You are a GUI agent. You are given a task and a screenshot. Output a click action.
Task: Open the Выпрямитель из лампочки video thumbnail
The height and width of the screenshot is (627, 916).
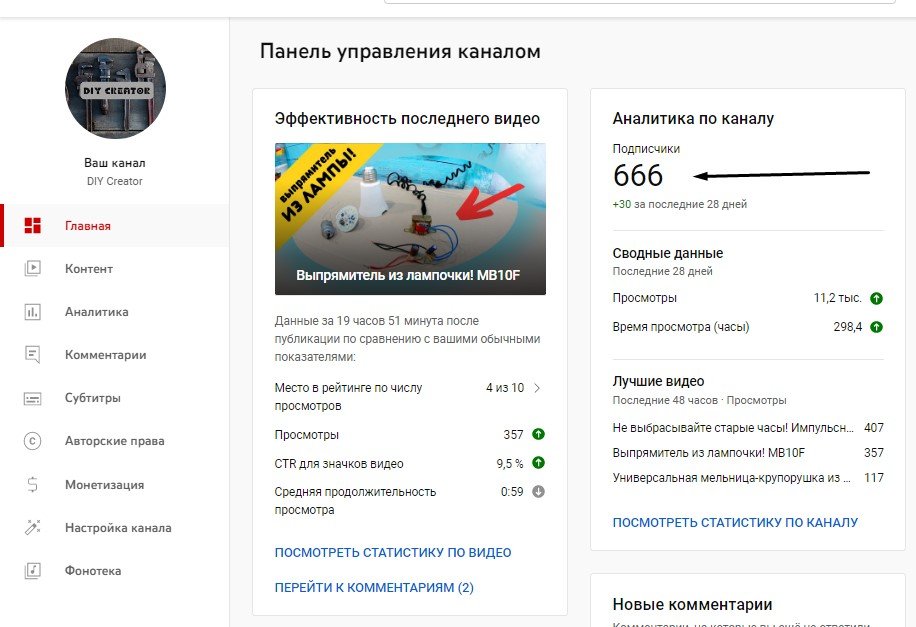tap(410, 219)
